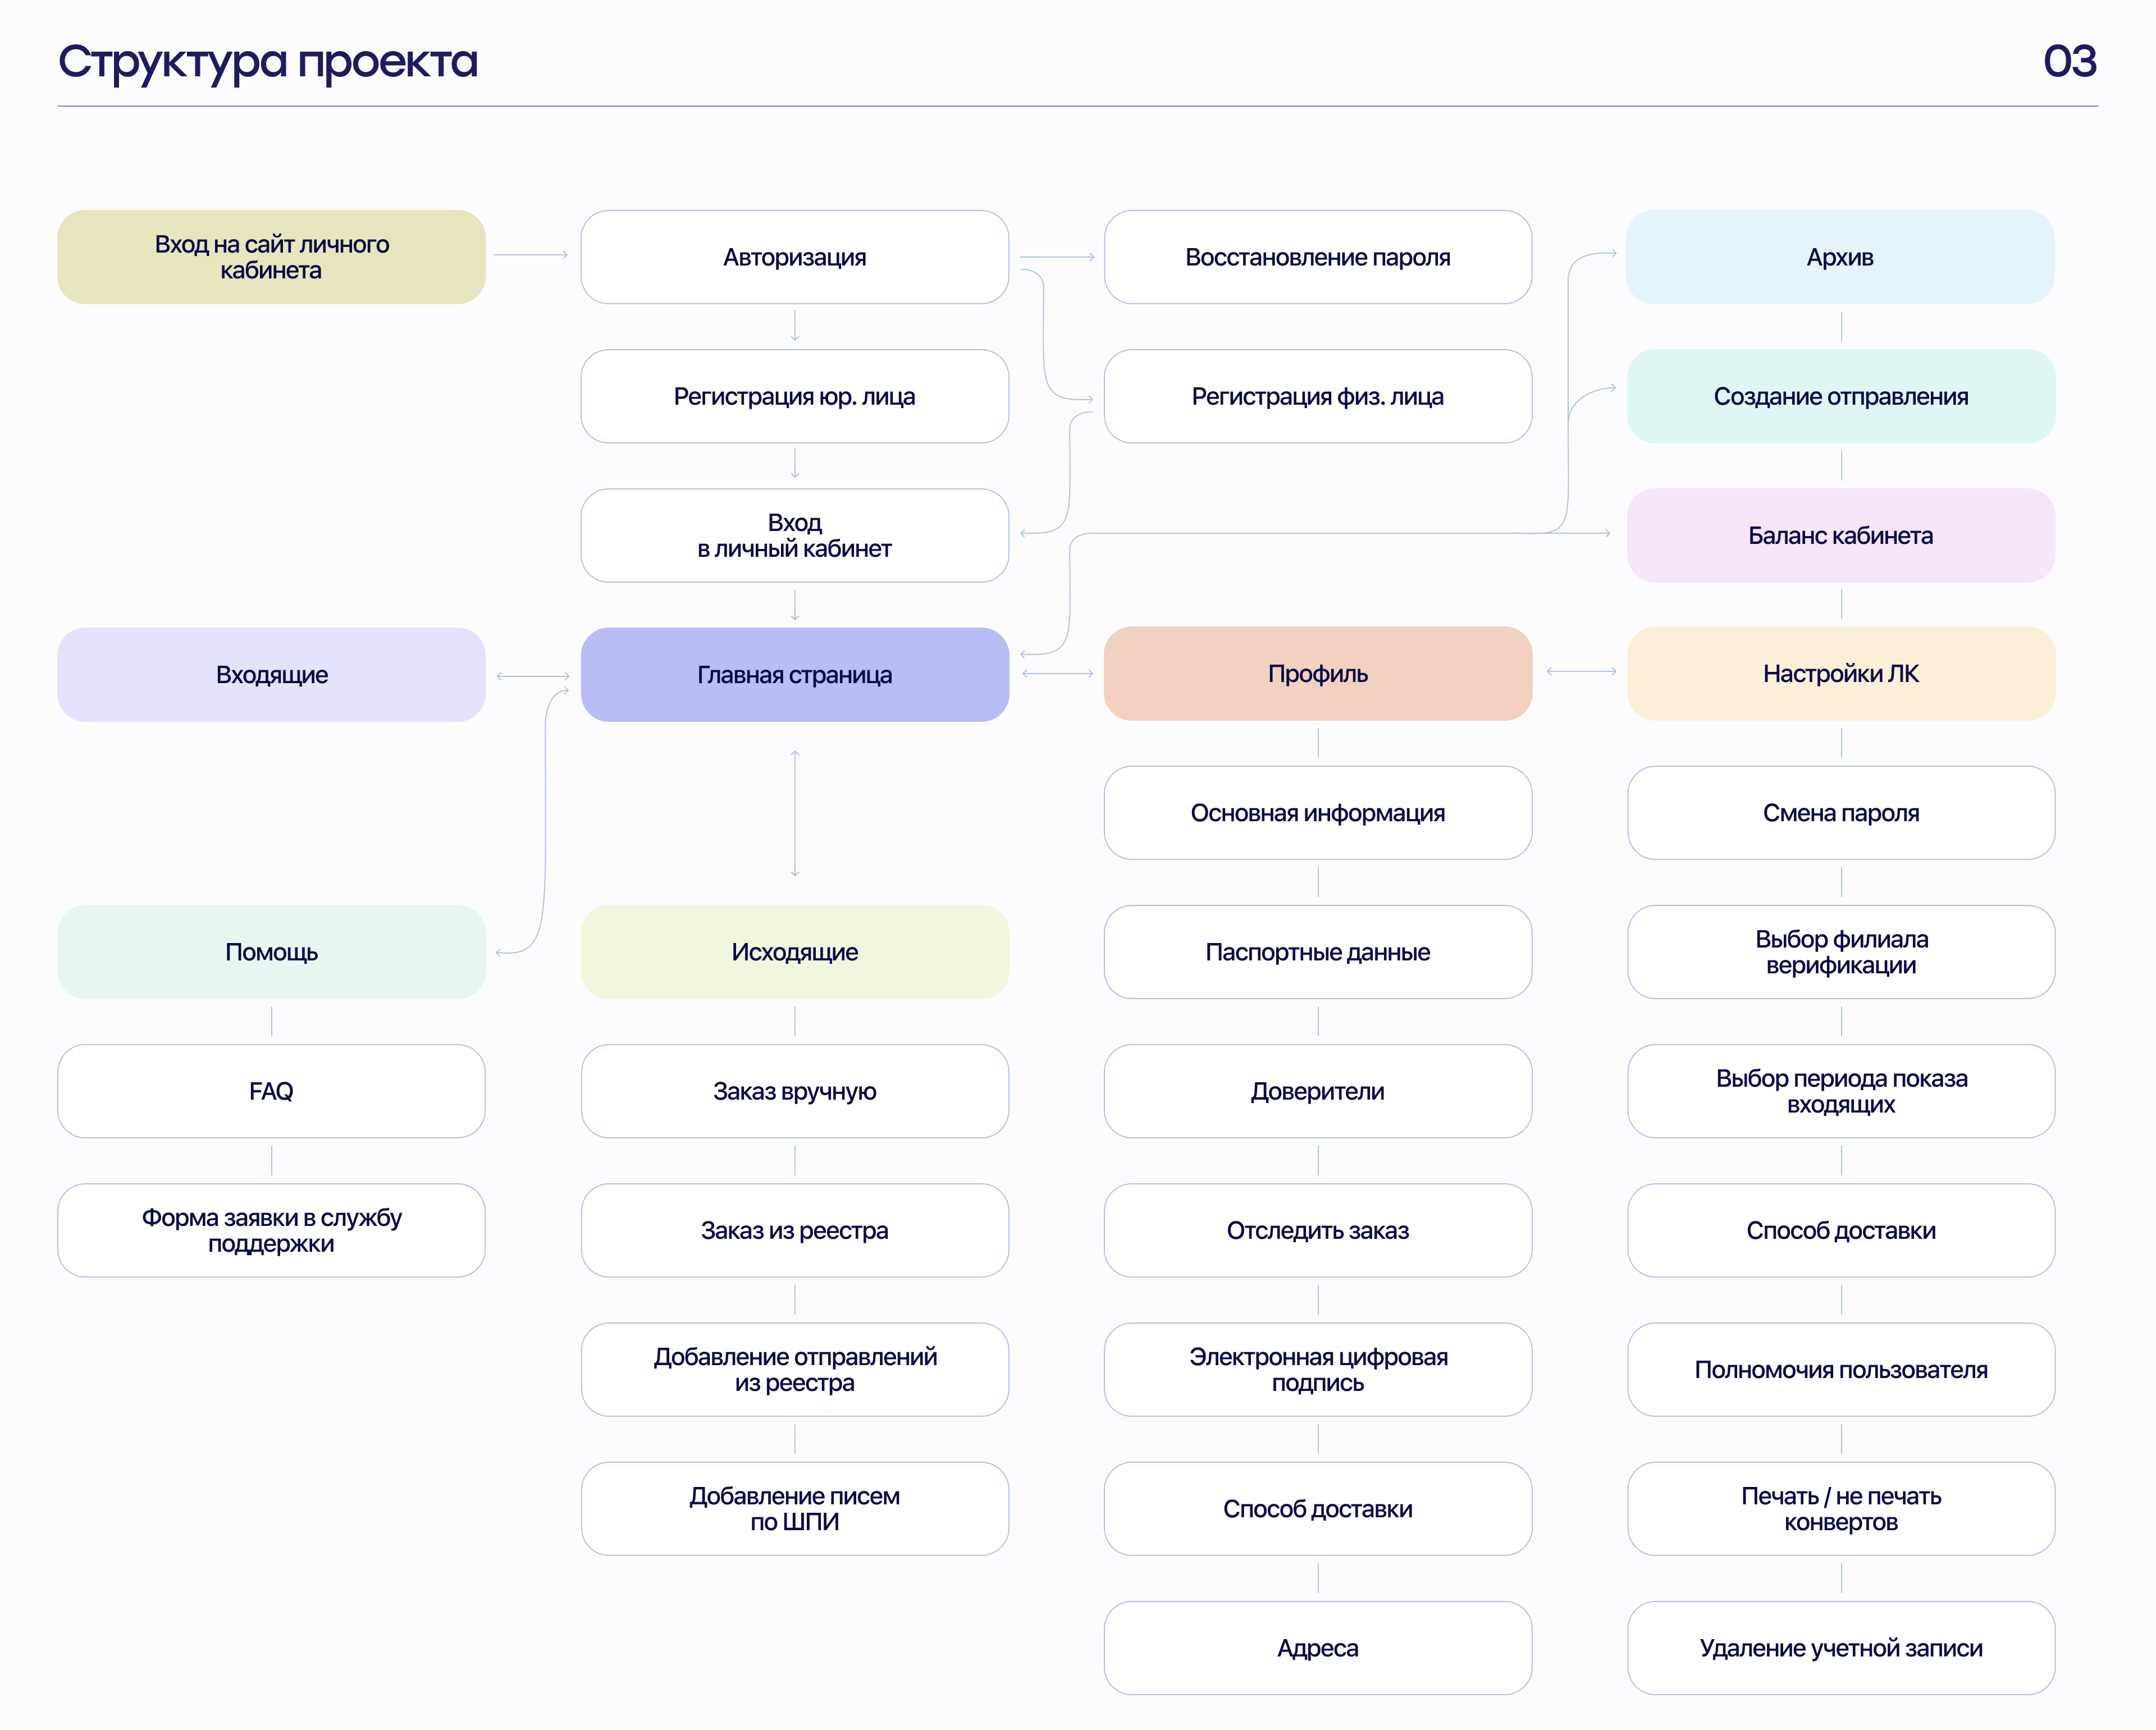
Task: Click the "Смена пароля" box
Action: coord(1840,813)
